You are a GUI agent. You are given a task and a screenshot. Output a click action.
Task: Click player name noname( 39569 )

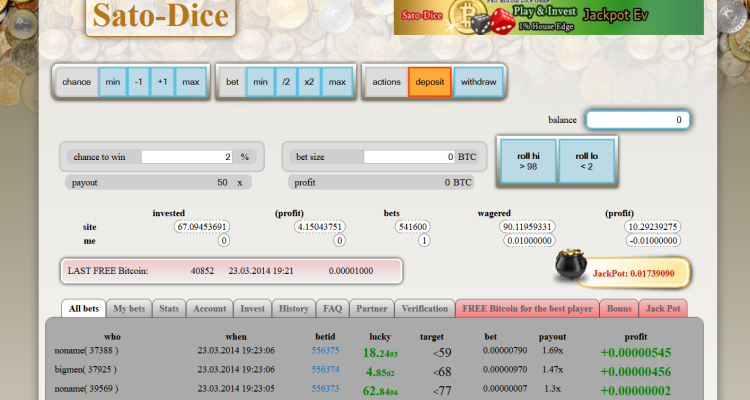coord(87,389)
